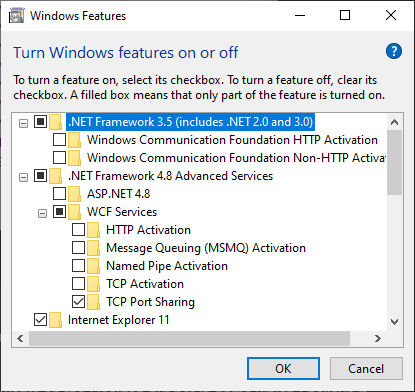
Task: Uncheck the TCP Port Sharing checkbox
Action: (x=78, y=302)
